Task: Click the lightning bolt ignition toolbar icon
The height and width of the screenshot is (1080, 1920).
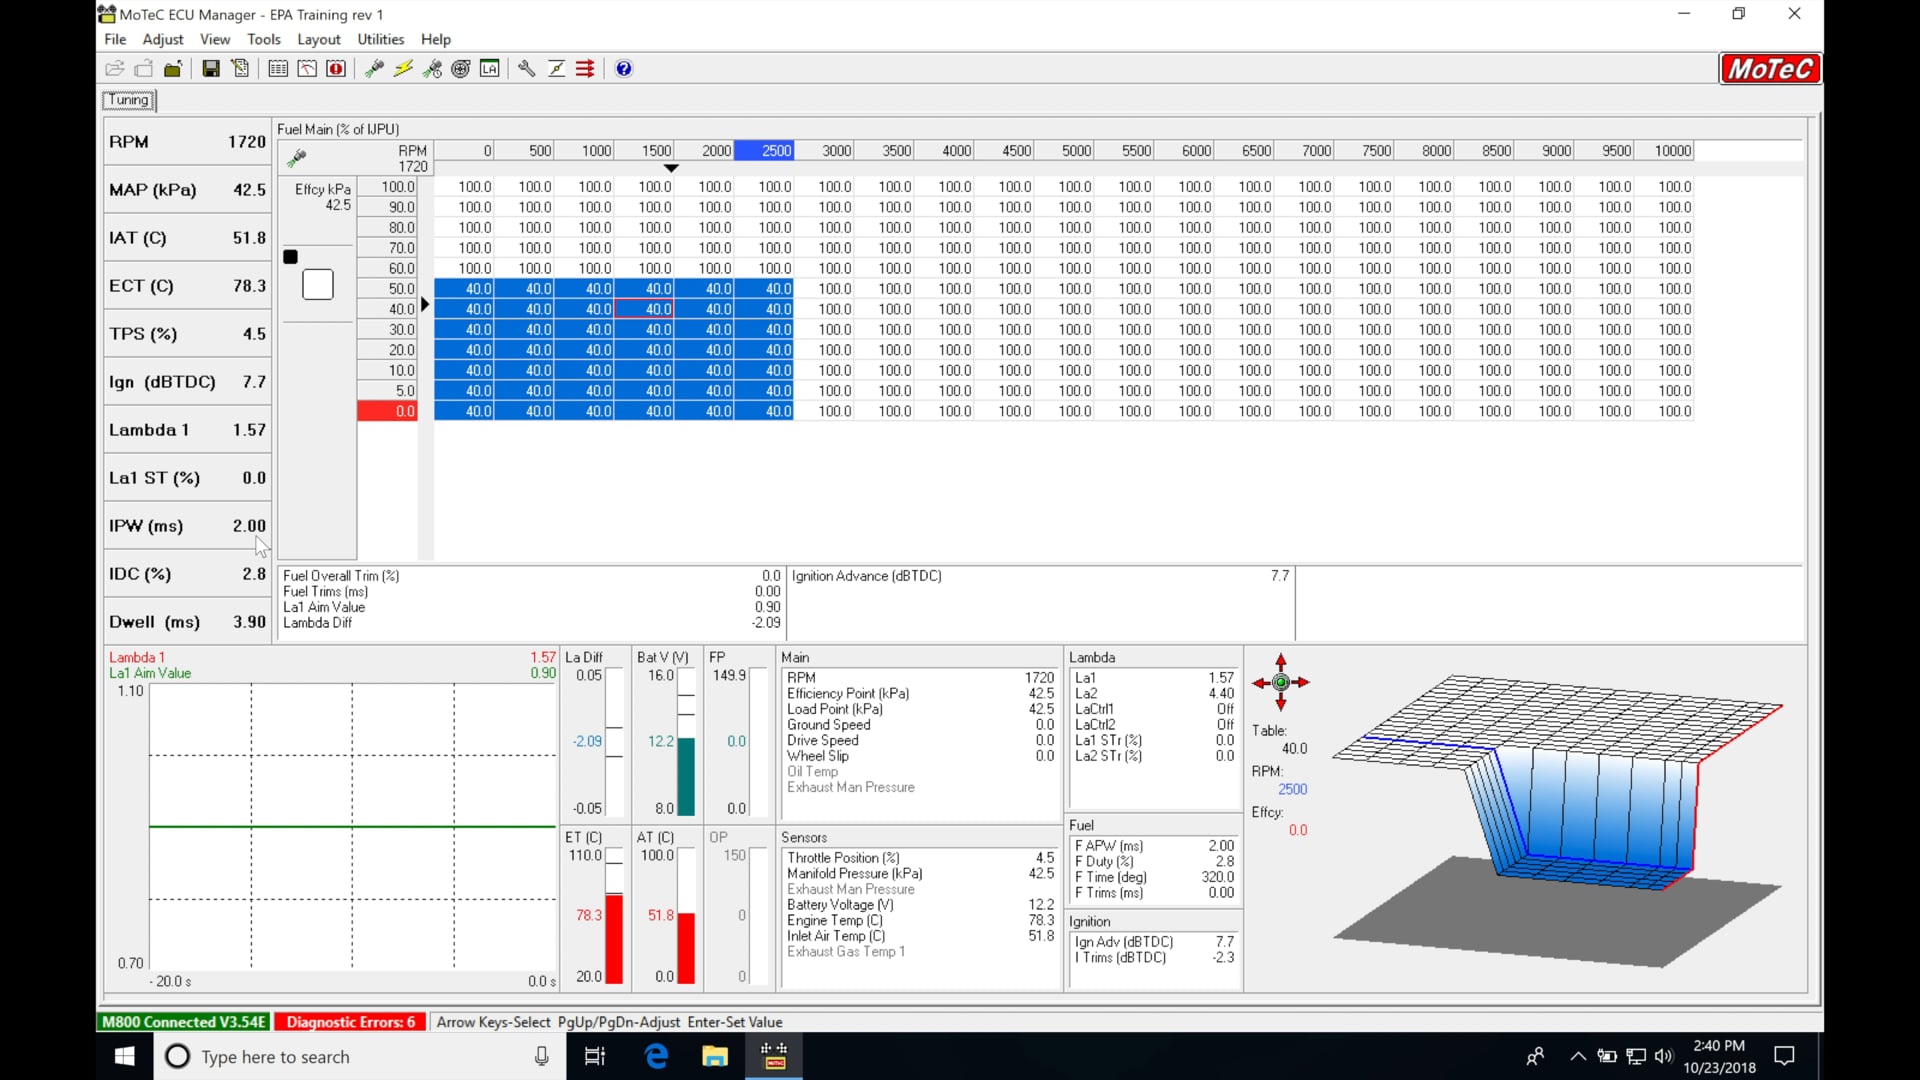Action: pyautogui.click(x=403, y=68)
